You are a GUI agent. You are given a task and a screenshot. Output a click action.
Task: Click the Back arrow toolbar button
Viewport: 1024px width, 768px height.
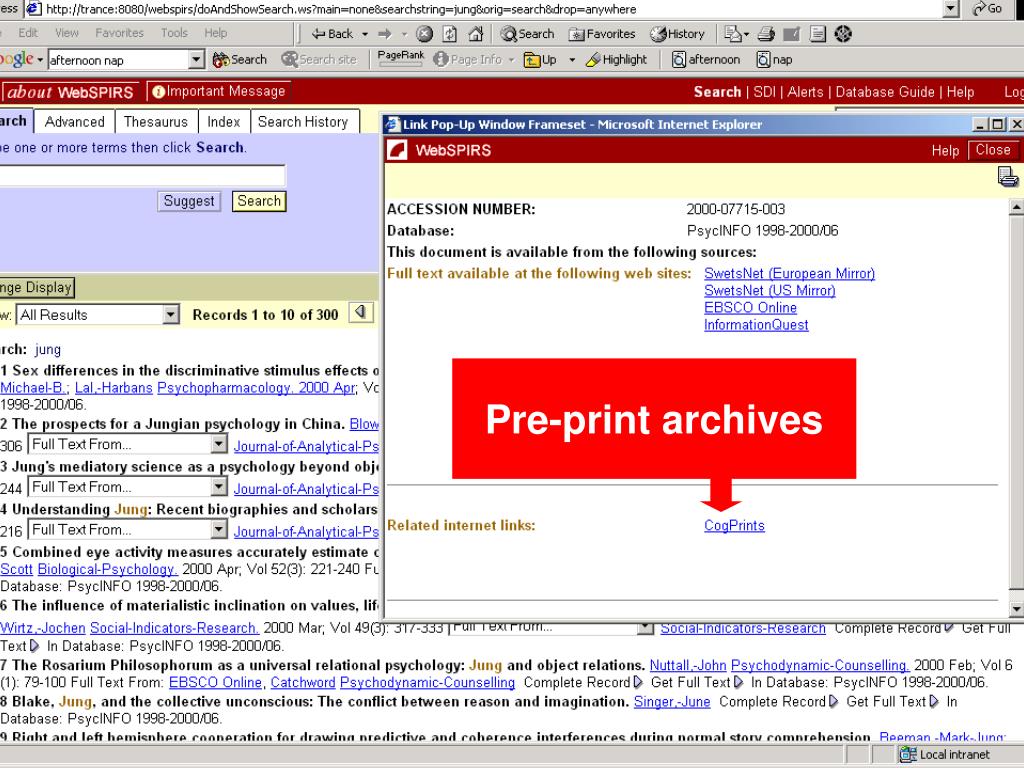coord(332,34)
